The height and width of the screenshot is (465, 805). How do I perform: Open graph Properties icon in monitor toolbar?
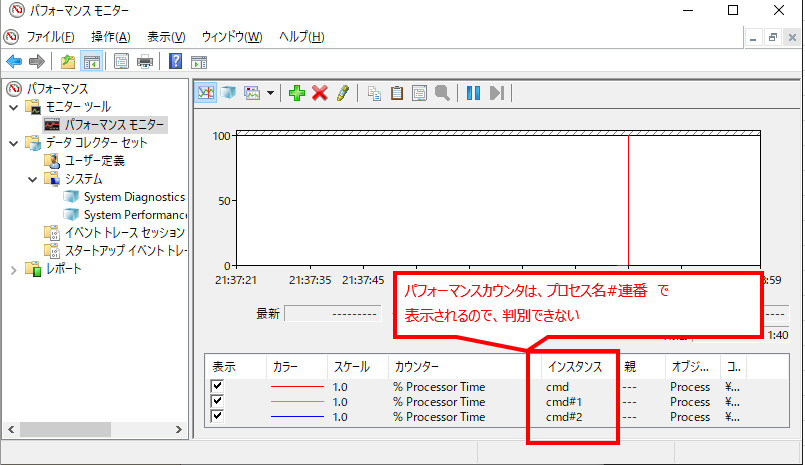tap(419, 93)
